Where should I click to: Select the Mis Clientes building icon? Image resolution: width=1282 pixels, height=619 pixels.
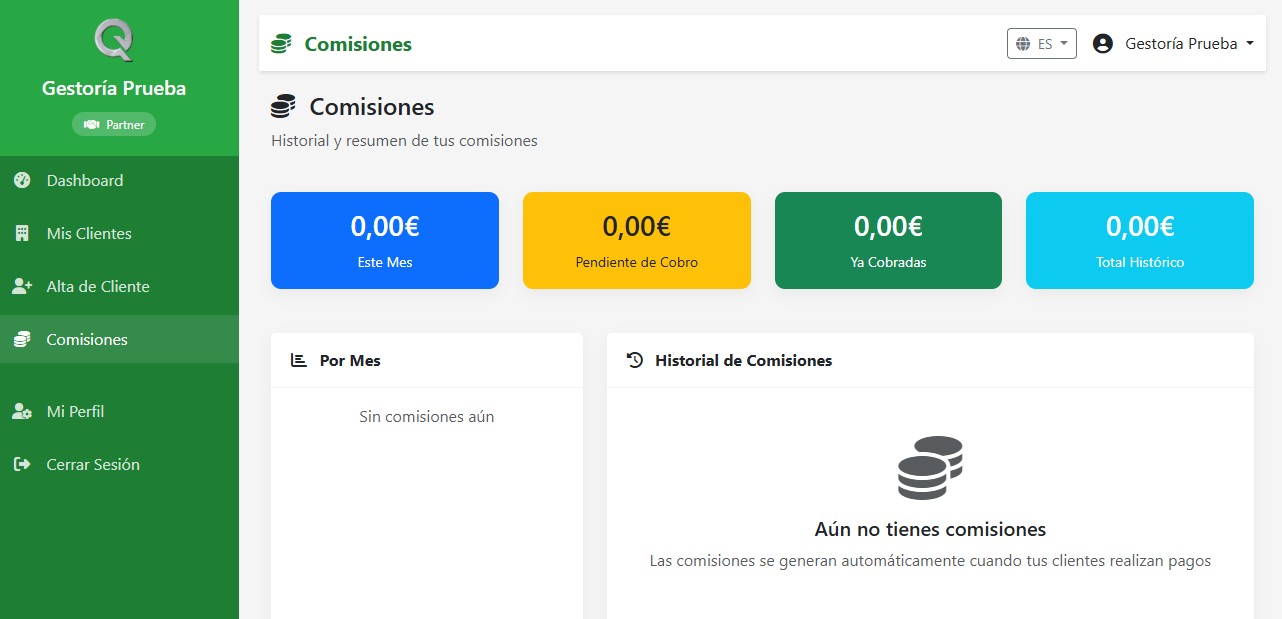pyautogui.click(x=24, y=233)
